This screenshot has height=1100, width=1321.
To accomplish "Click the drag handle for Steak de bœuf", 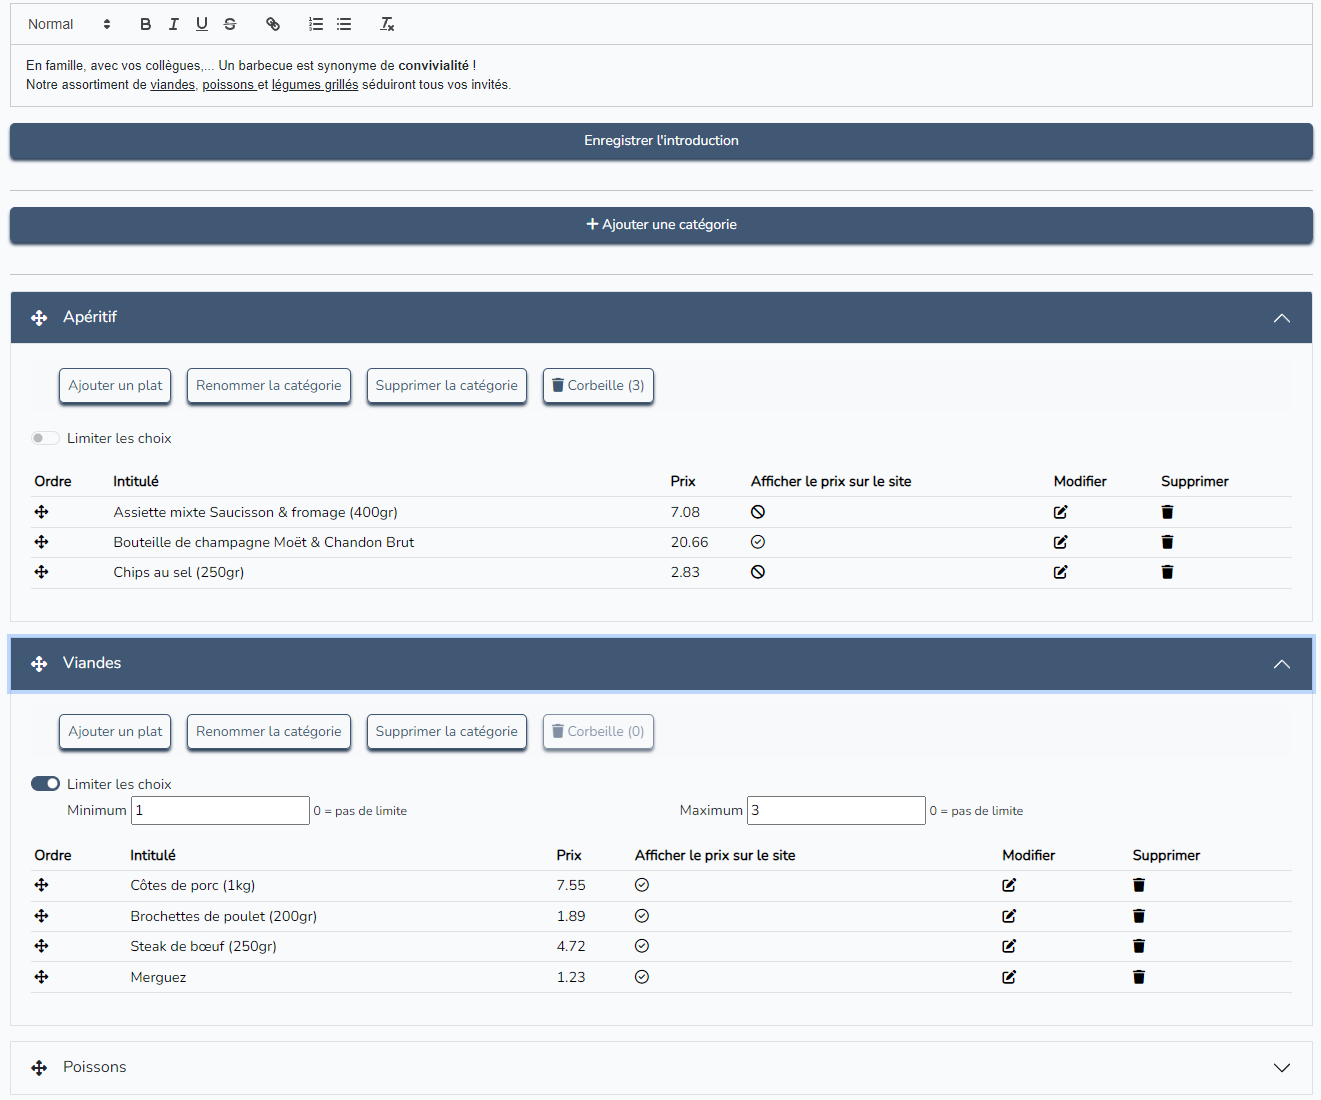I will tap(41, 946).
